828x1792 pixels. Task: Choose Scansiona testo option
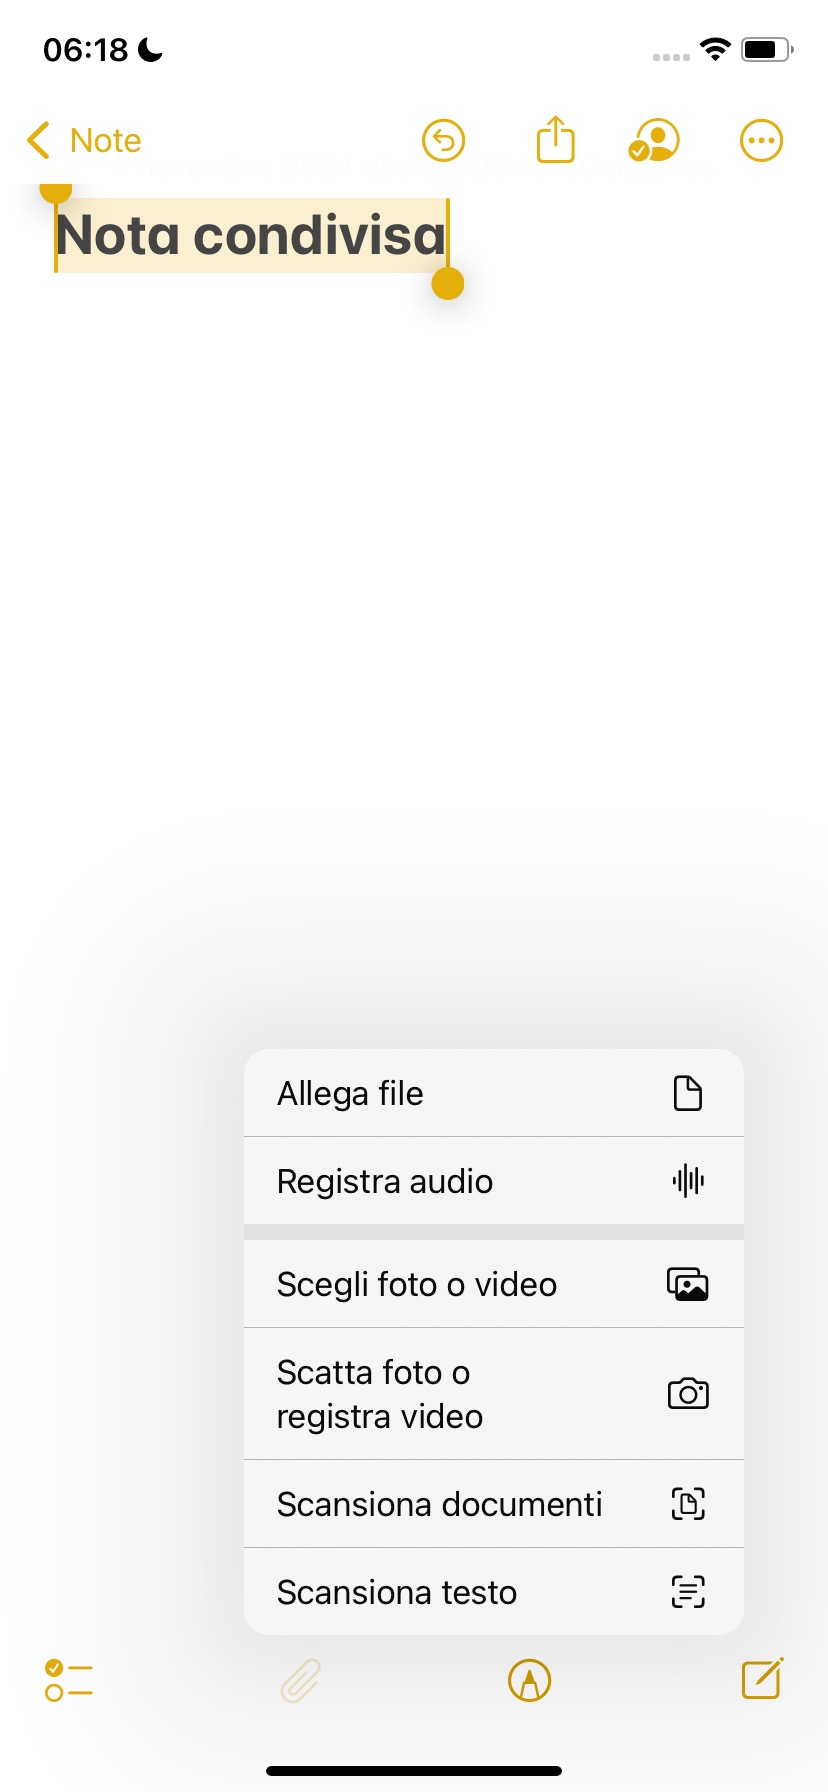(397, 1592)
